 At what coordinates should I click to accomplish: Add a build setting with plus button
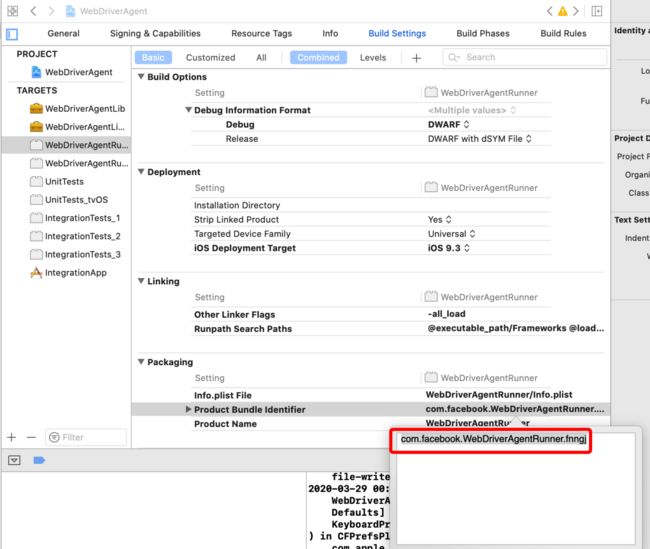tap(417, 58)
